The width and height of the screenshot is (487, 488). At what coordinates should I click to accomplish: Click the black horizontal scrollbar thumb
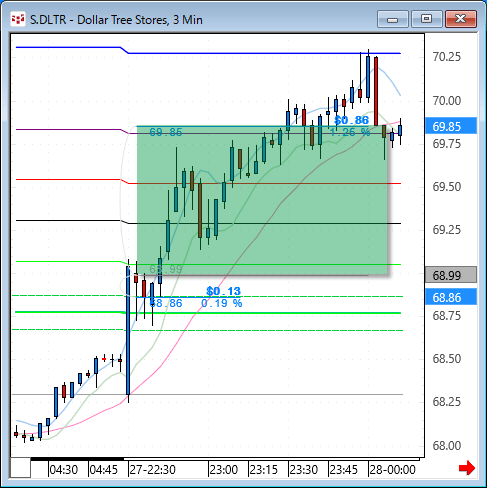[x=78, y=459]
